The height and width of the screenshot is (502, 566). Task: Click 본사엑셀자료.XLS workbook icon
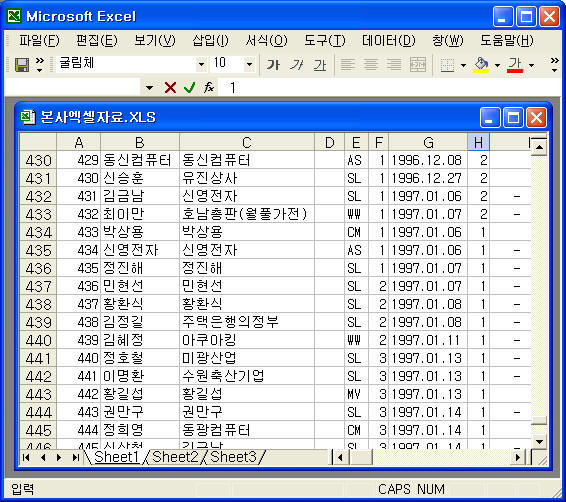coord(28,117)
